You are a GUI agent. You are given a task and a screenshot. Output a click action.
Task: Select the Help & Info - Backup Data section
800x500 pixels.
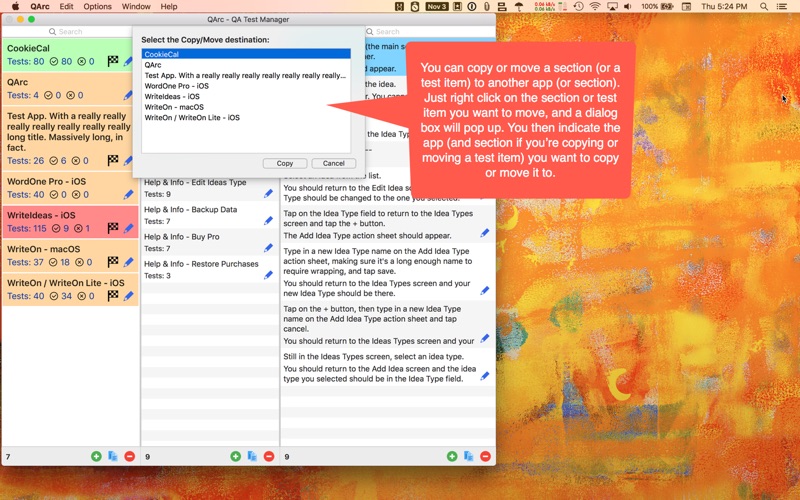[x=210, y=215]
